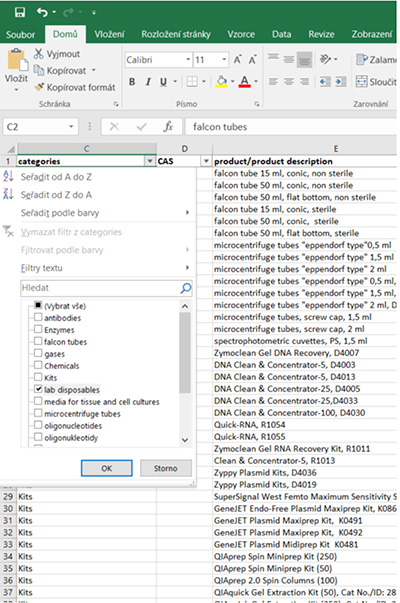400x603 pixels.
Task: Click the Vyjmout (cut) scissors icon
Action: tap(38, 53)
